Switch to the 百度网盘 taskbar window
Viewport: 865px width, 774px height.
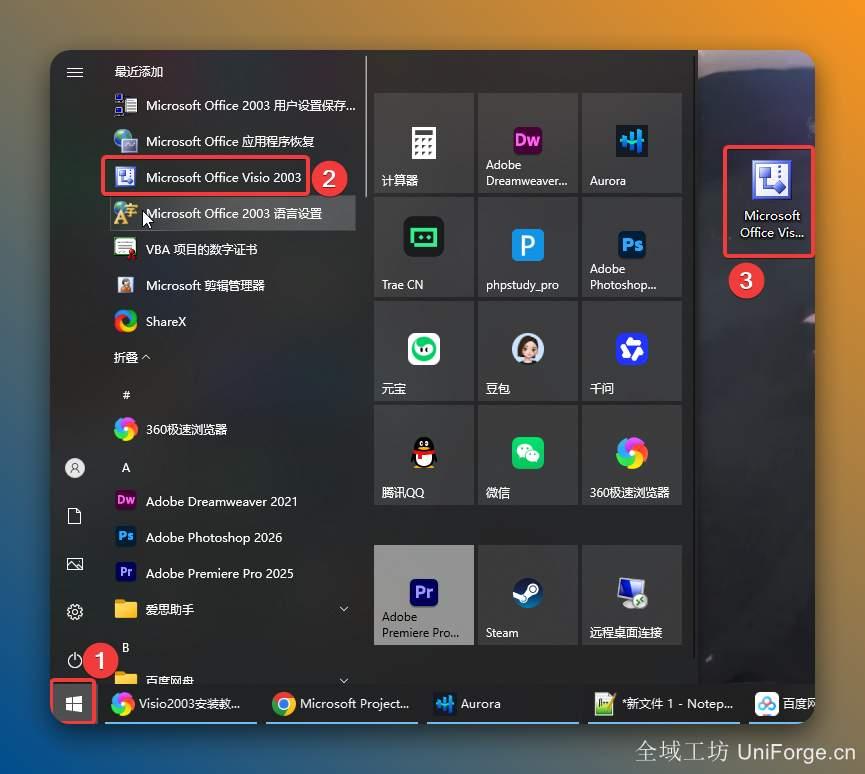[782, 704]
